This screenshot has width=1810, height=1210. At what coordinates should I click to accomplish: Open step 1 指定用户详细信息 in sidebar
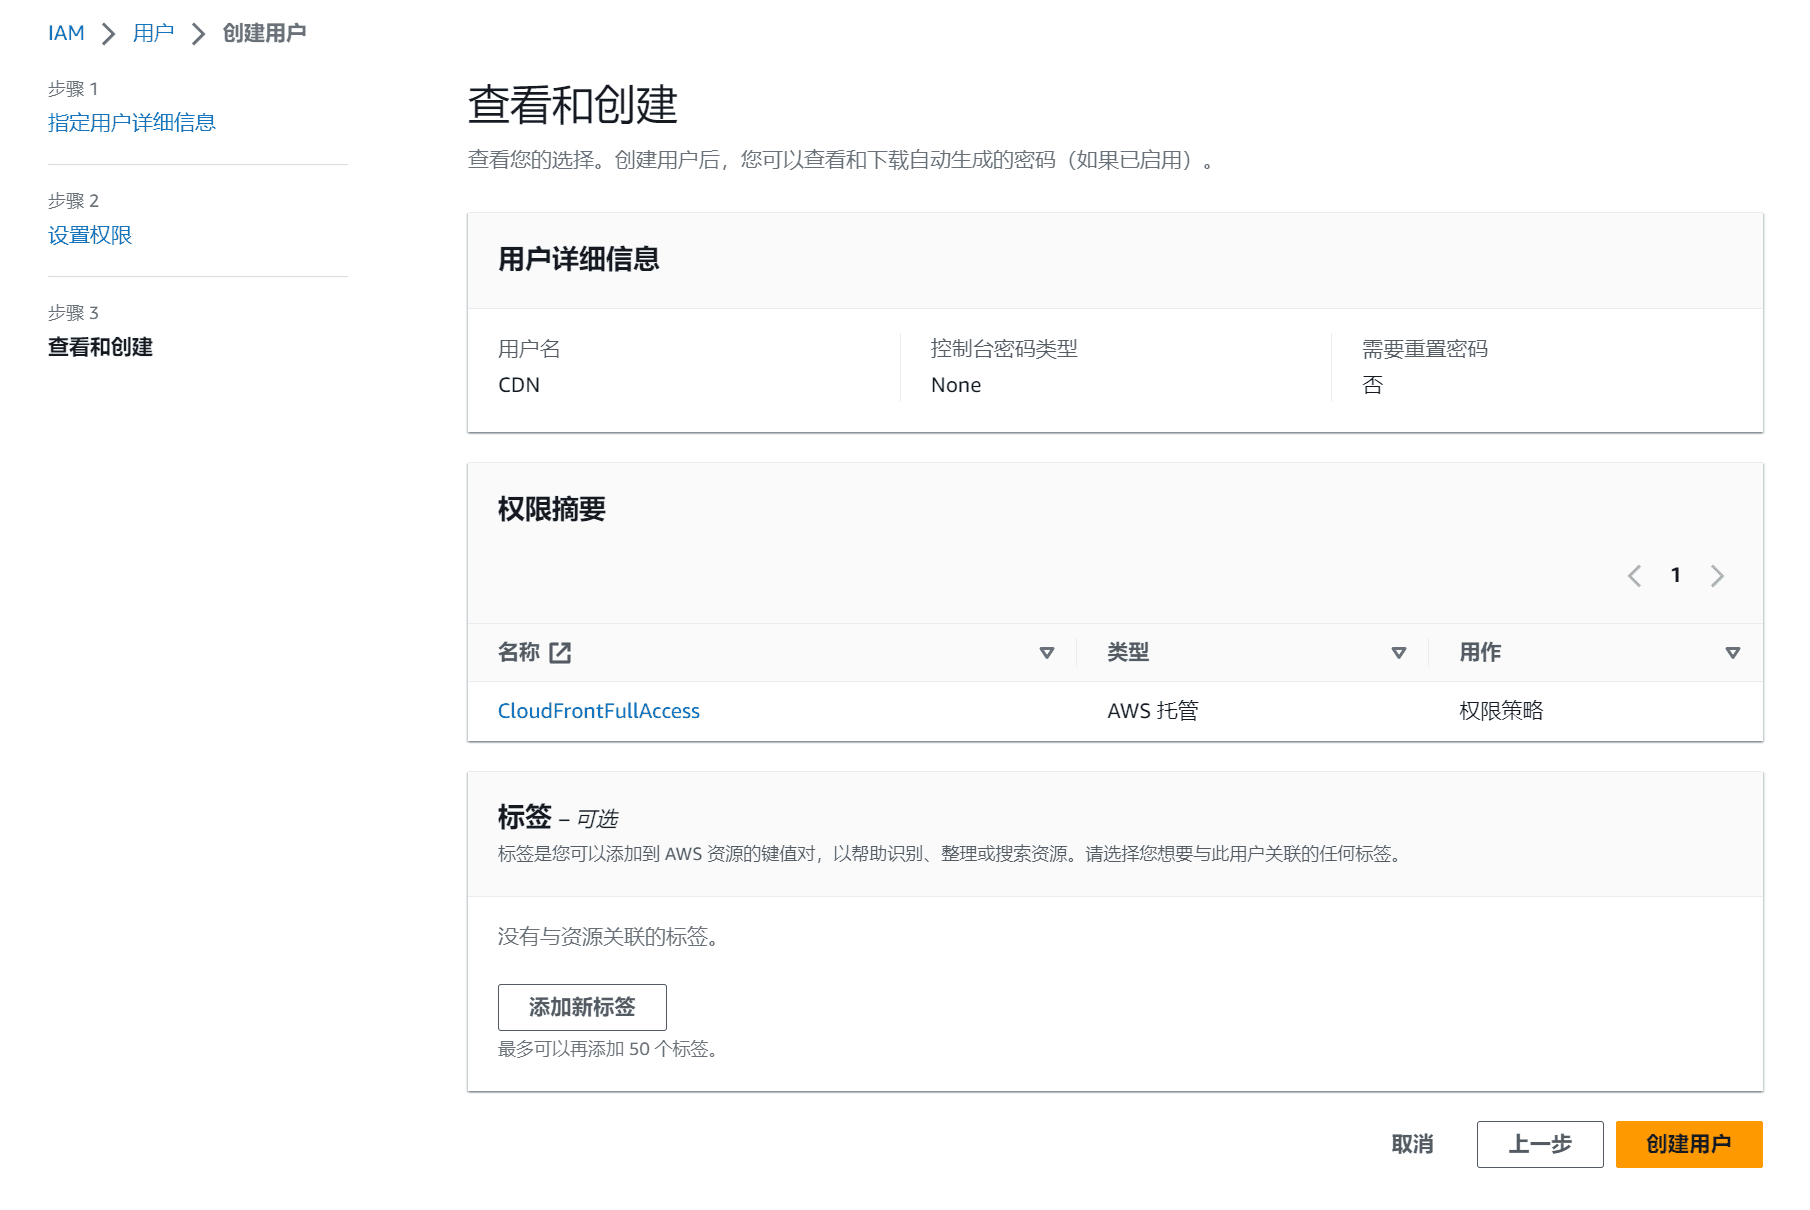pos(131,122)
